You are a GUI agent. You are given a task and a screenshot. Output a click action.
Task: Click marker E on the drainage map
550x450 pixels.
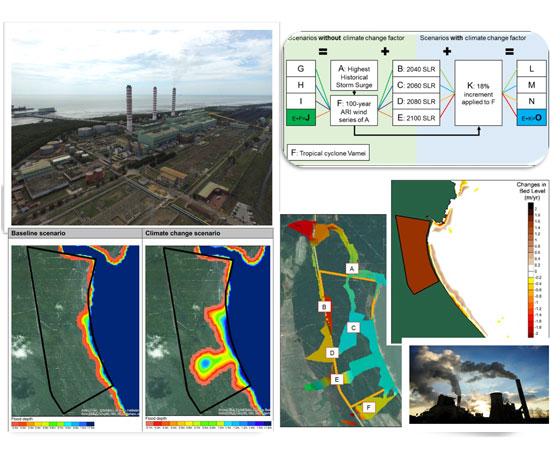click(x=337, y=379)
